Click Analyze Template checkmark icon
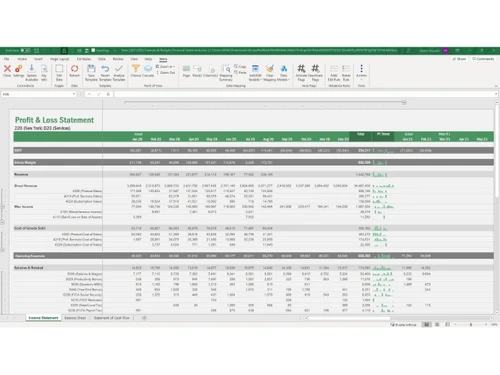The width and height of the screenshot is (500, 375). coord(119,69)
